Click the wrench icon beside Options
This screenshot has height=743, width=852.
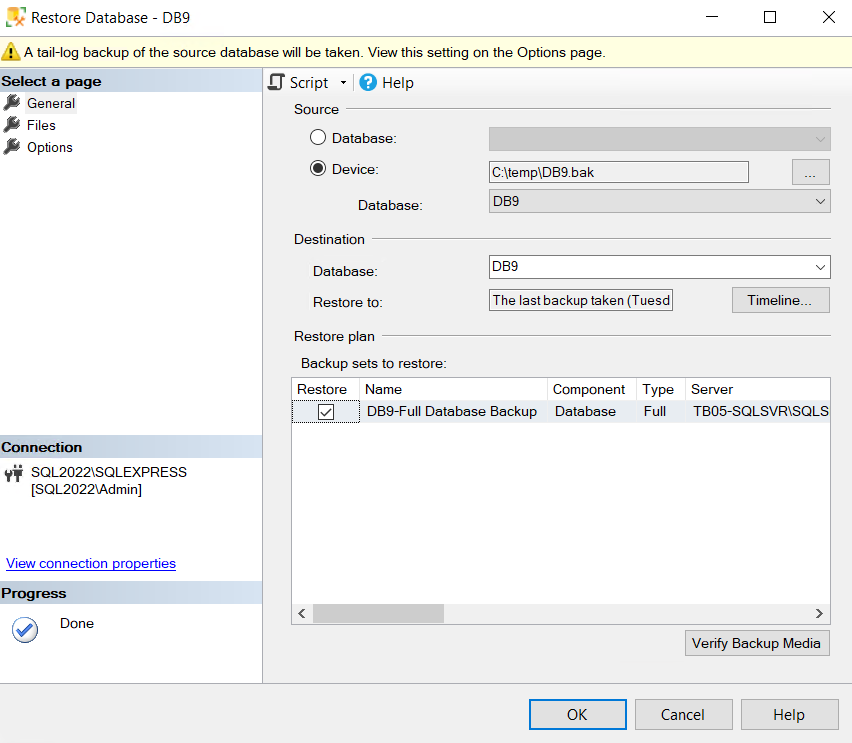[12, 146]
